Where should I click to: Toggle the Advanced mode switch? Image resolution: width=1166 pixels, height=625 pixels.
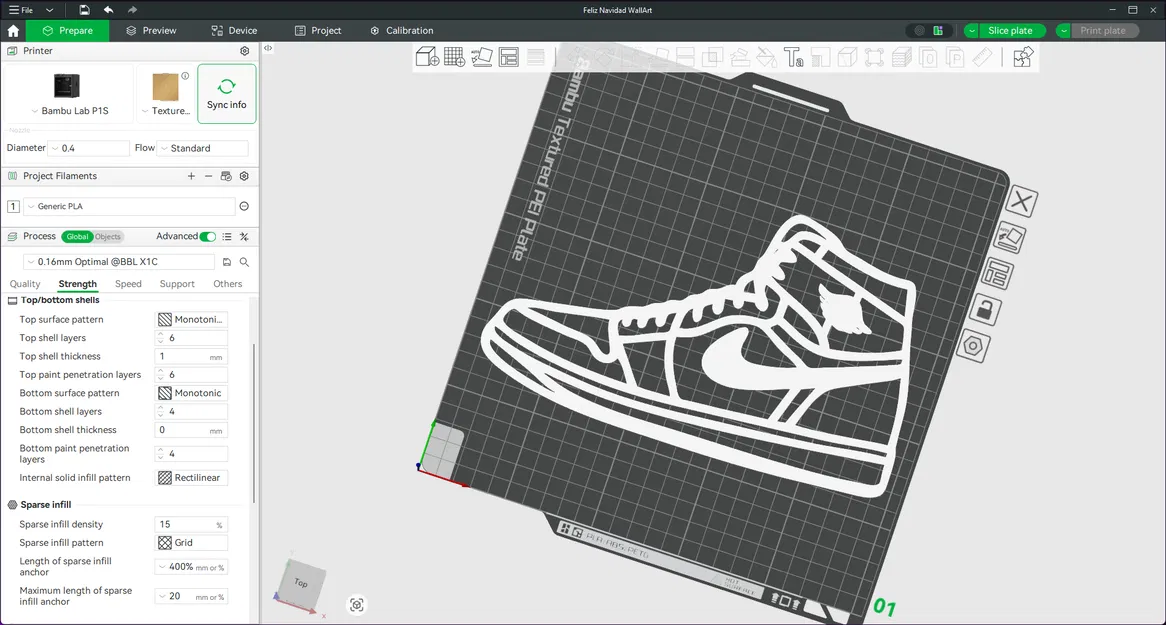click(x=207, y=237)
